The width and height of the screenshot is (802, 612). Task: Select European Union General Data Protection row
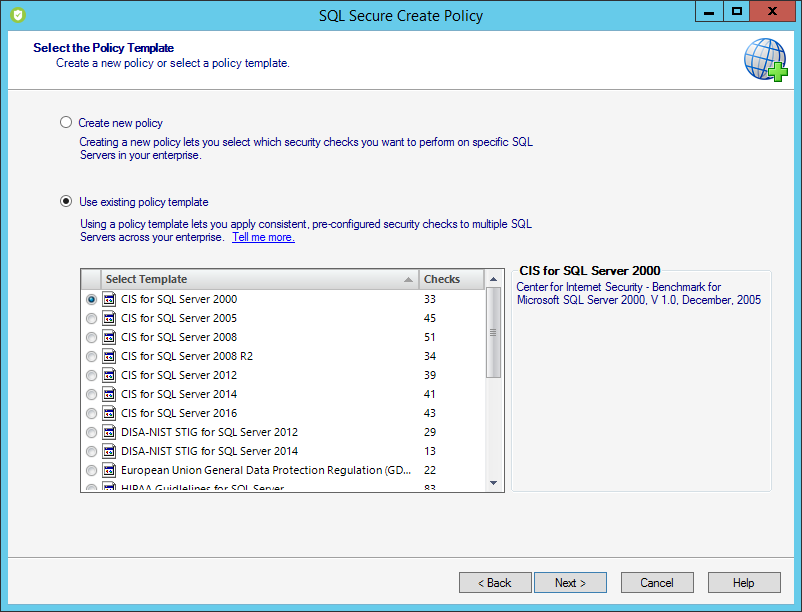pos(283,470)
